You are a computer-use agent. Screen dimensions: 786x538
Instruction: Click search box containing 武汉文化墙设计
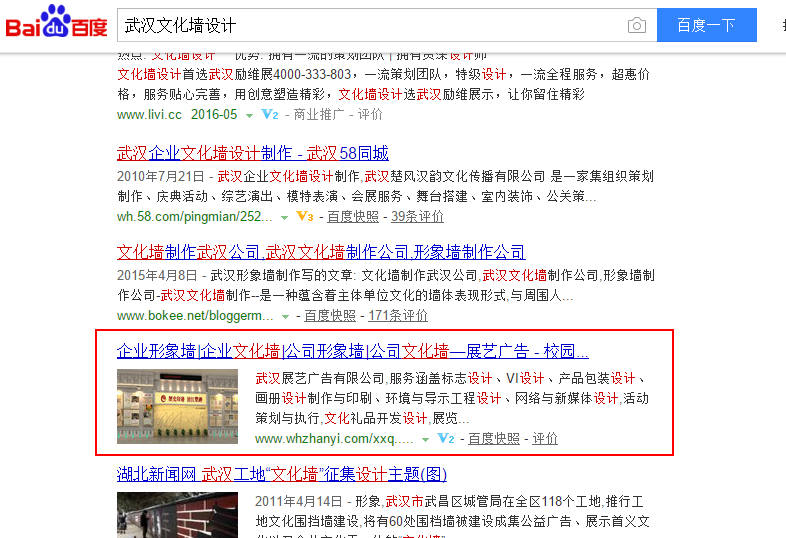370,25
